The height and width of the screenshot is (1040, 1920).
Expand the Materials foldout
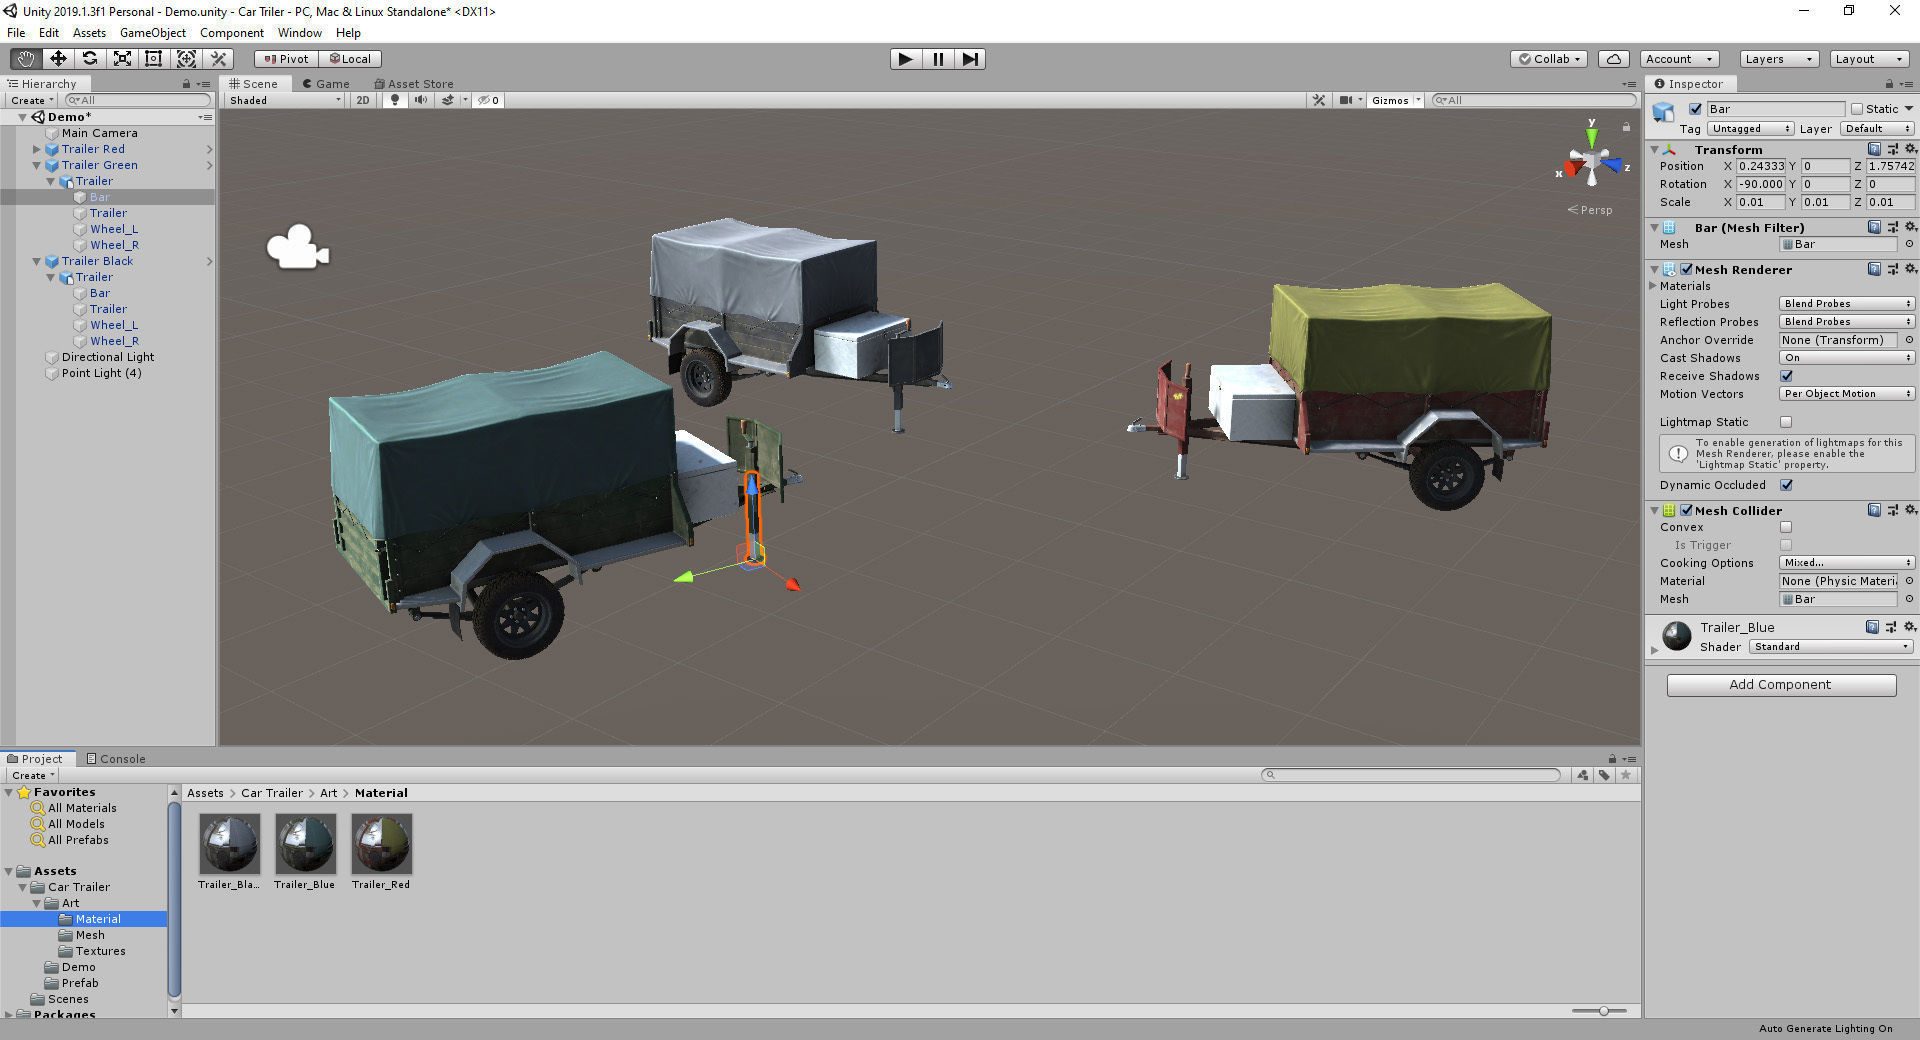point(1654,286)
